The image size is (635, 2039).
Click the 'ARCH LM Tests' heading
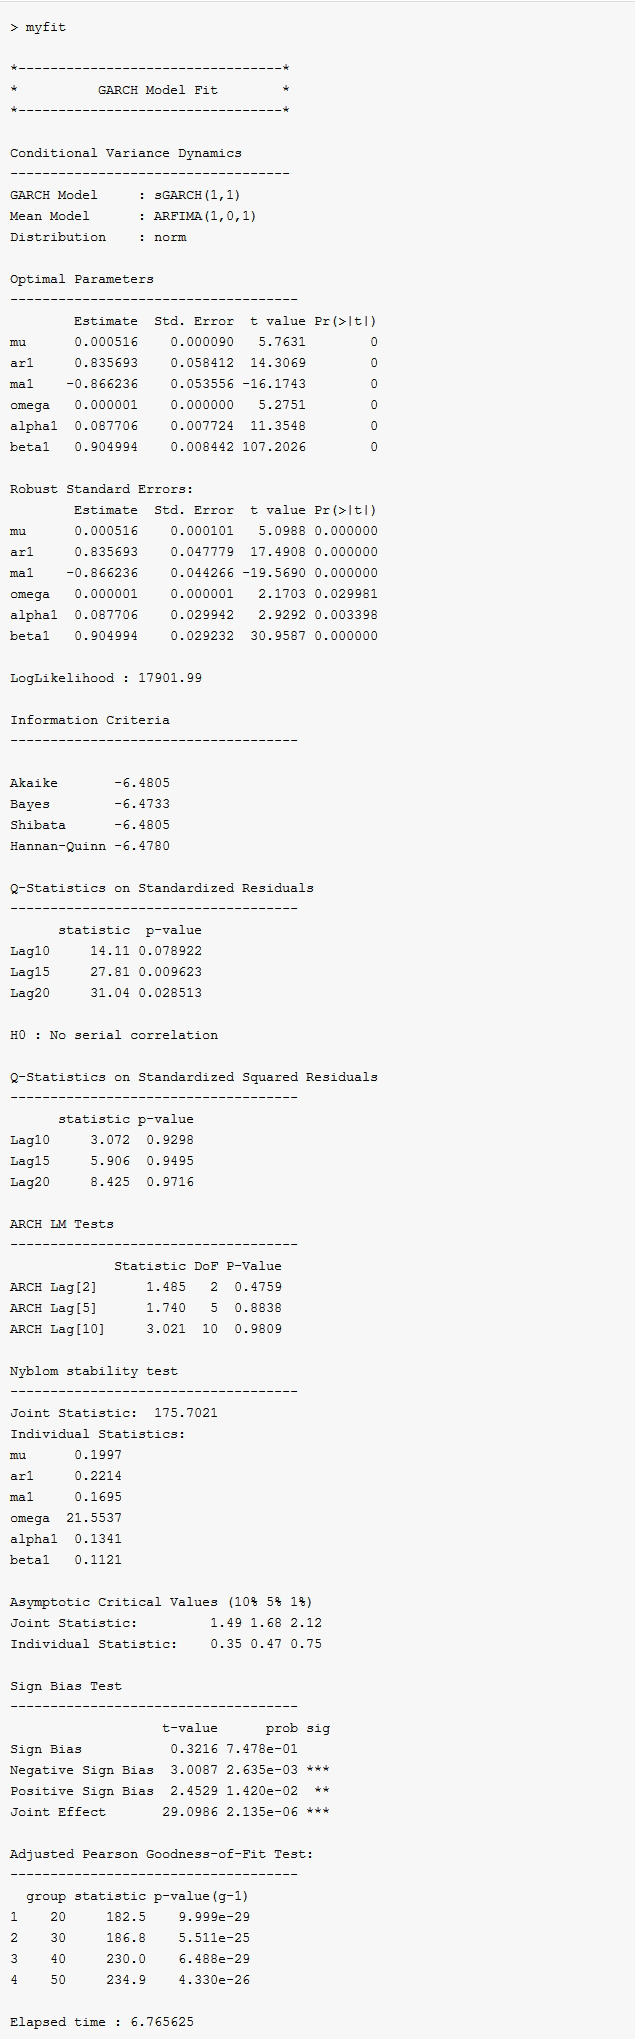point(62,1224)
